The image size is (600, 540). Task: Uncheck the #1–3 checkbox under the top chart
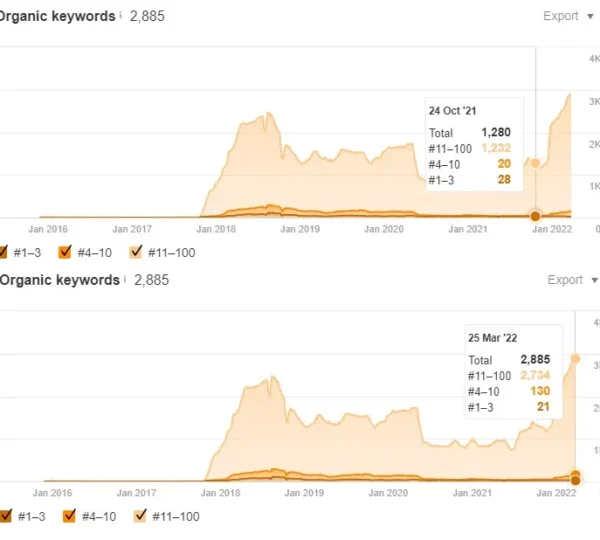pyautogui.click(x=4, y=252)
